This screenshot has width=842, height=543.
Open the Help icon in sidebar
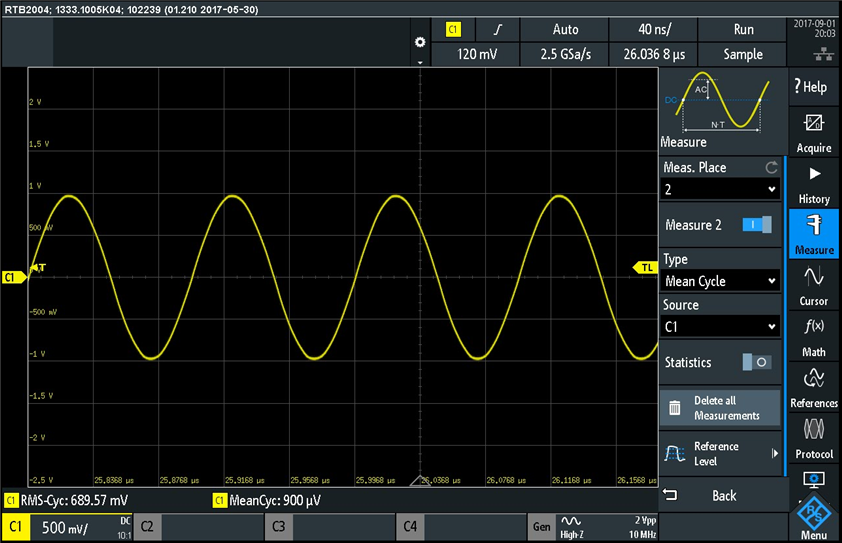pos(814,87)
